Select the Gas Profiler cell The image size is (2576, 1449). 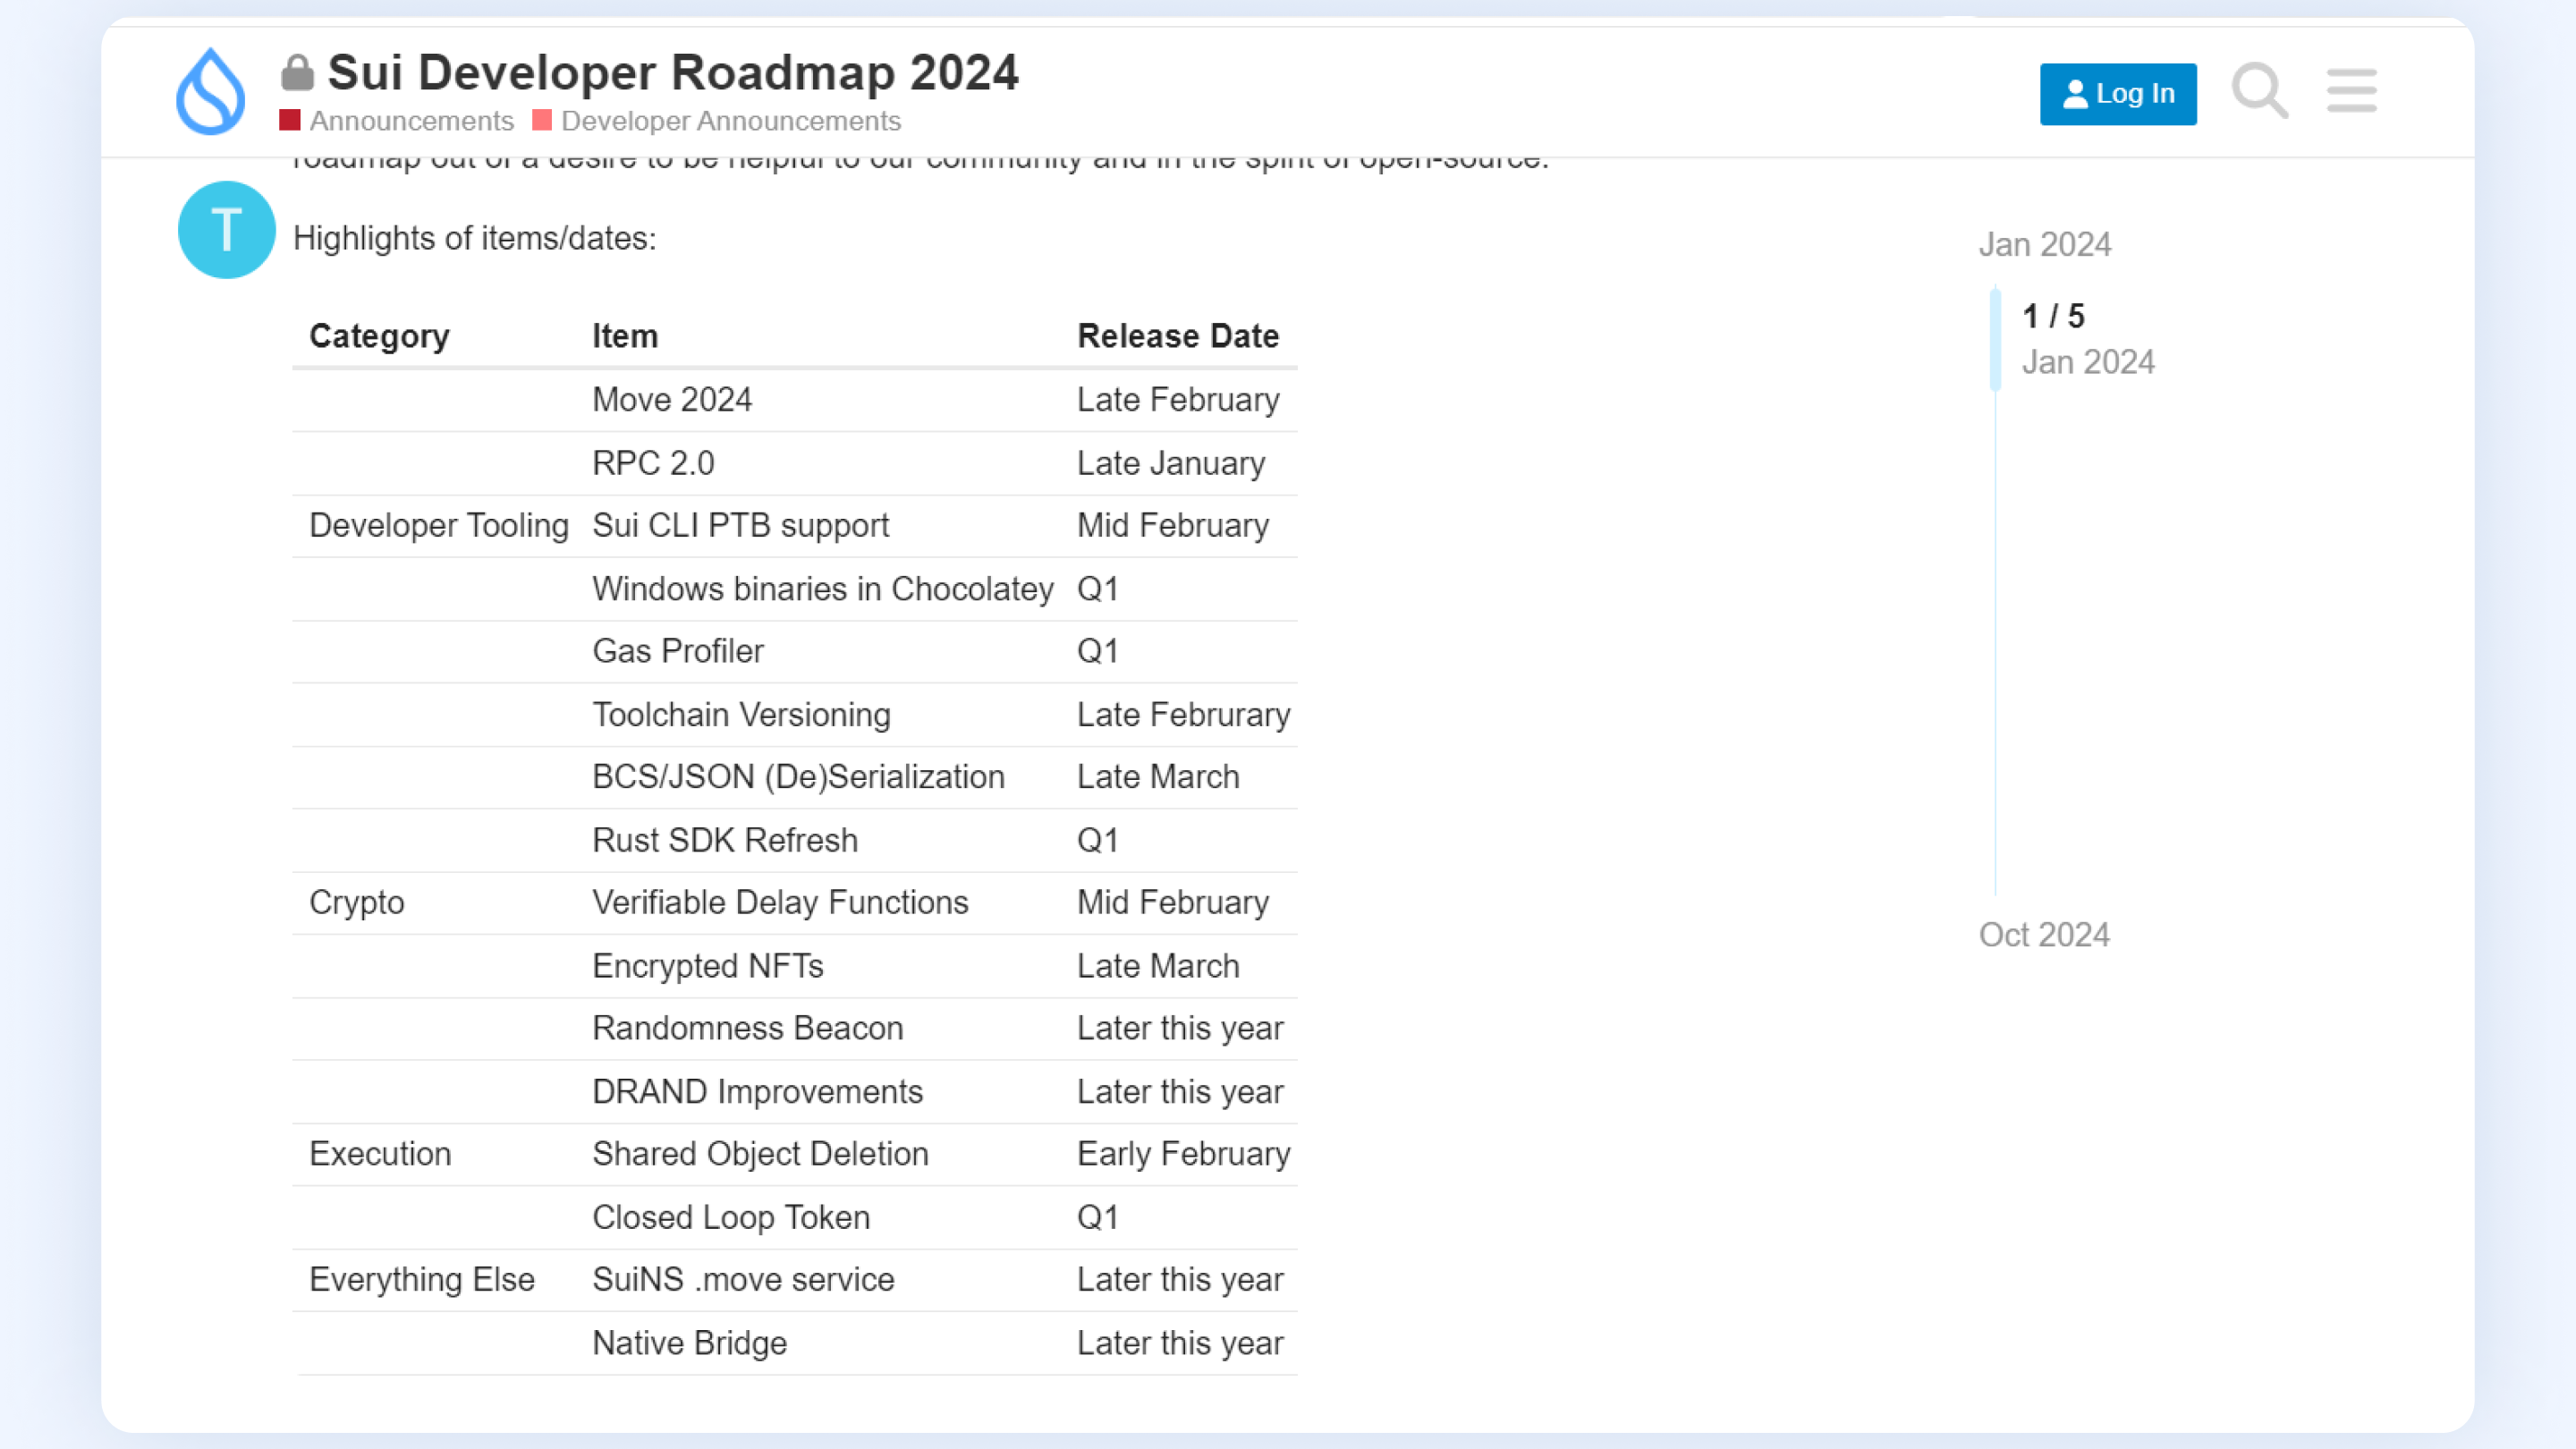point(678,651)
